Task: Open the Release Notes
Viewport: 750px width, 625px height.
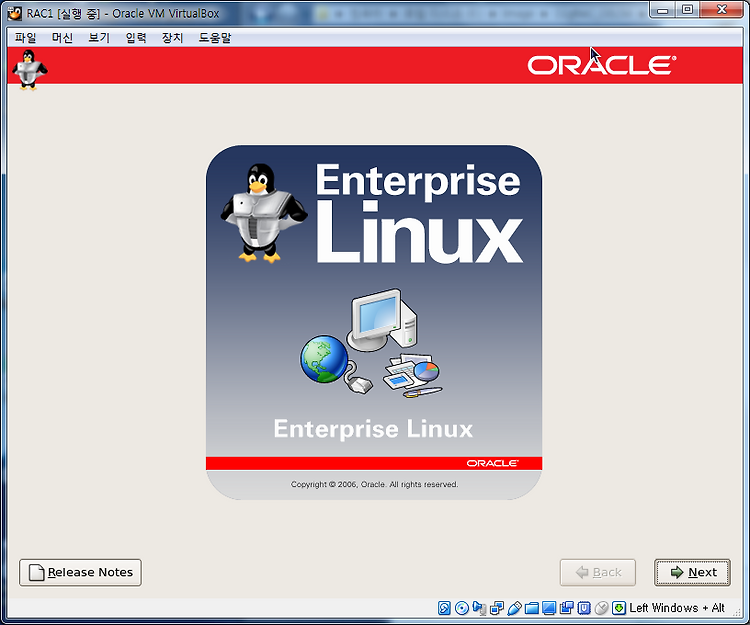Action: [x=80, y=572]
